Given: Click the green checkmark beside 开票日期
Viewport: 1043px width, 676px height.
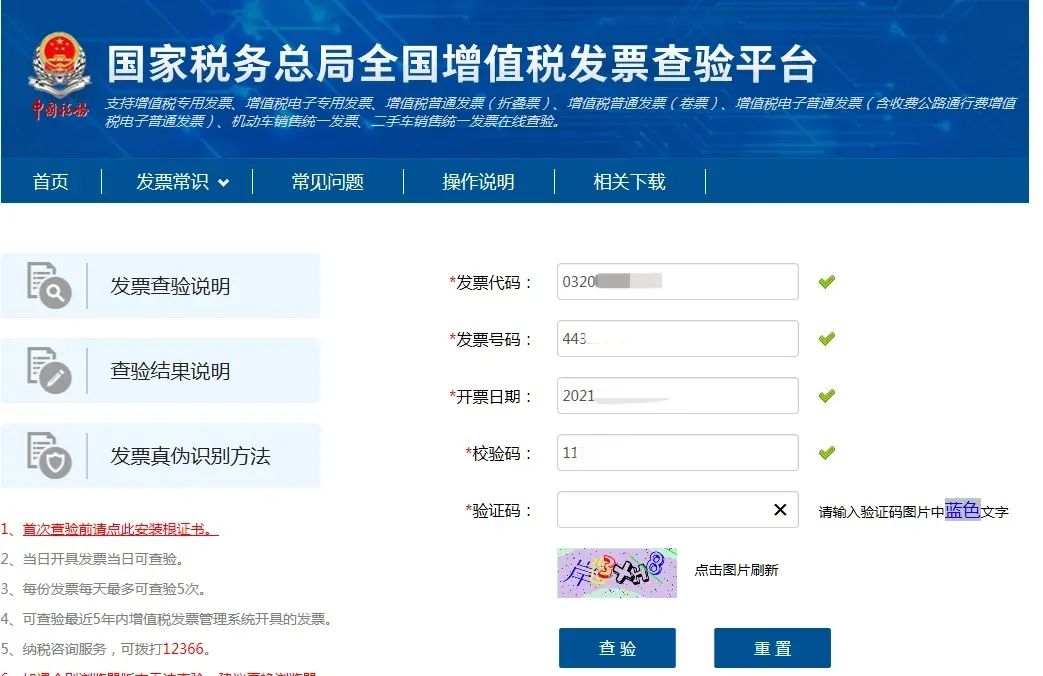Looking at the screenshot, I should tap(827, 396).
